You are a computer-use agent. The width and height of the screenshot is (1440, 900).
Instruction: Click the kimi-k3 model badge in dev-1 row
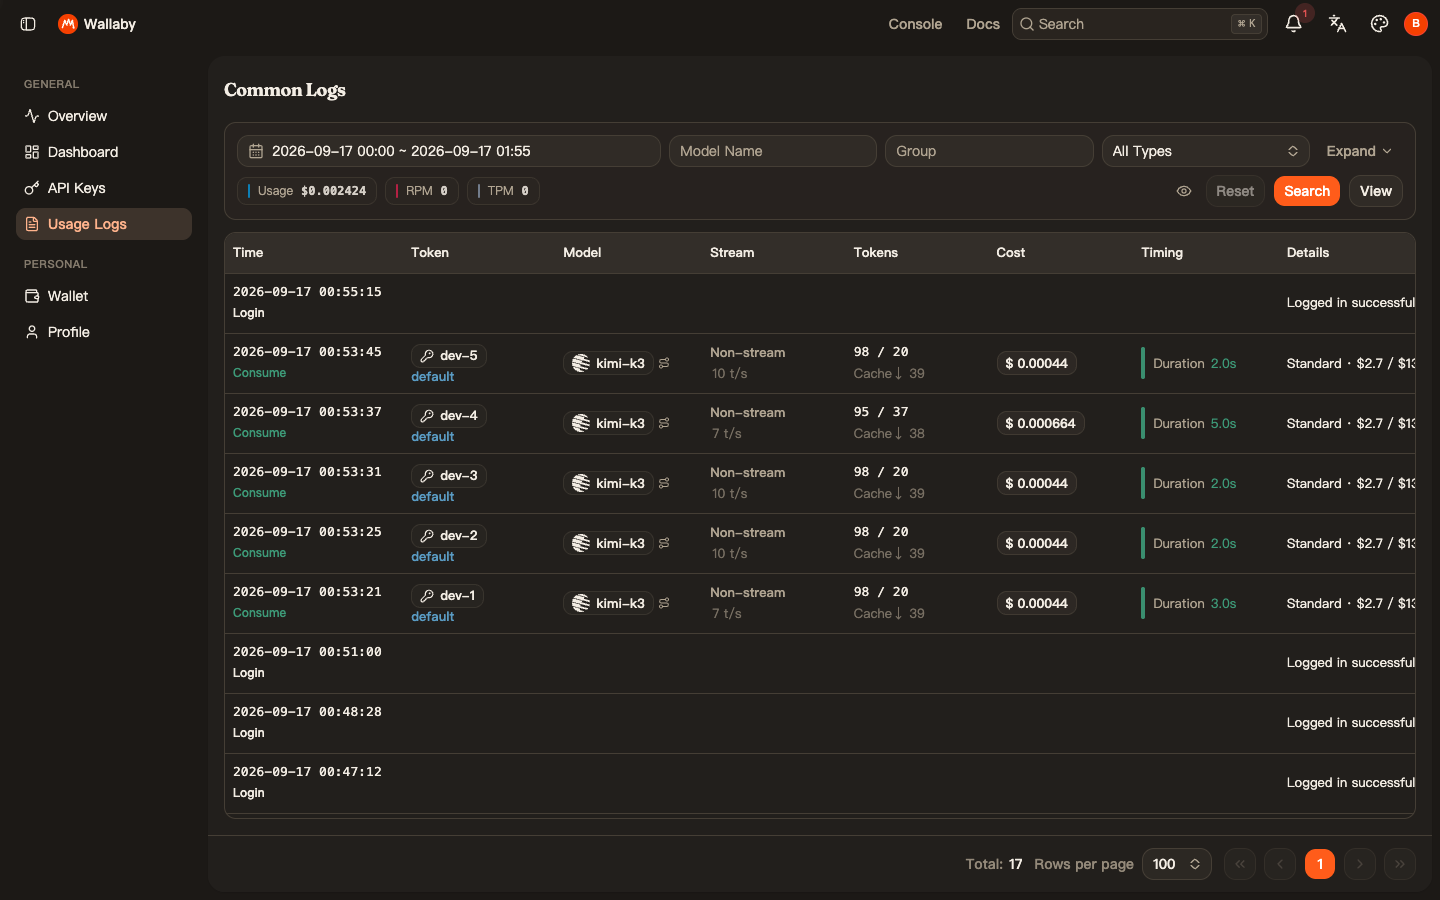pyautogui.click(x=608, y=603)
